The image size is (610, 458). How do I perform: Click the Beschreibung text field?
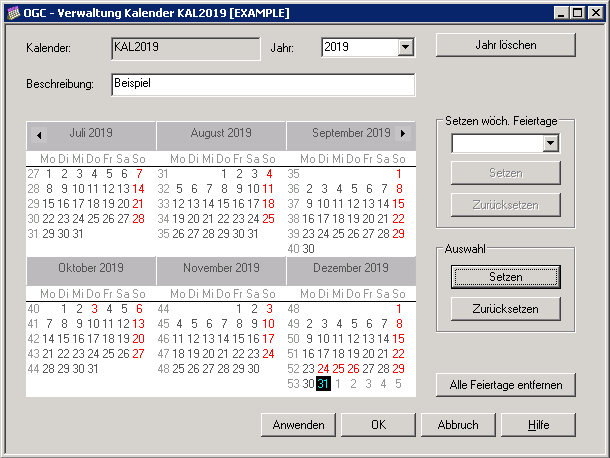tap(263, 84)
